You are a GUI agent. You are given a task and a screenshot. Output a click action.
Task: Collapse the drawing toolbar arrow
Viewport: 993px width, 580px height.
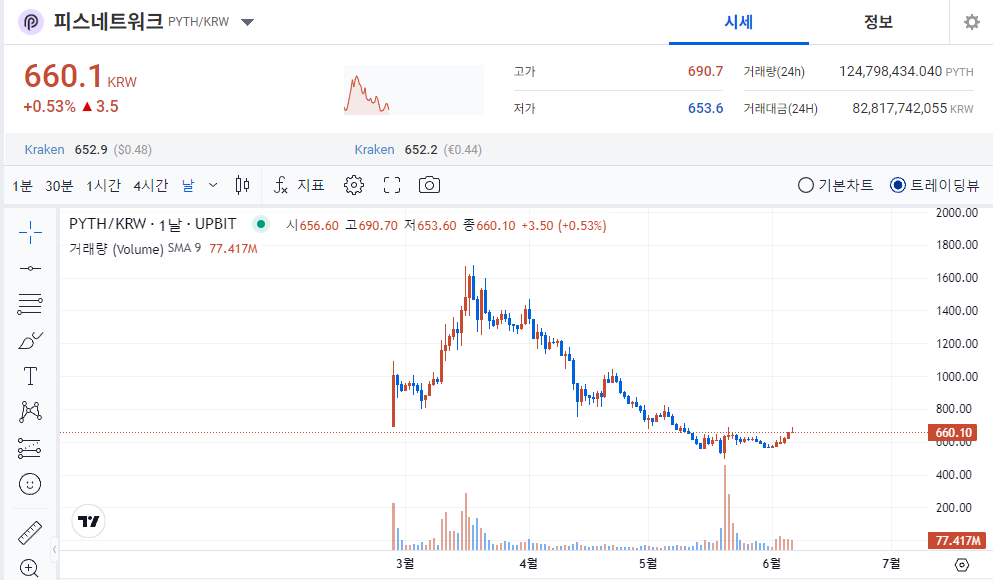tap(54, 550)
